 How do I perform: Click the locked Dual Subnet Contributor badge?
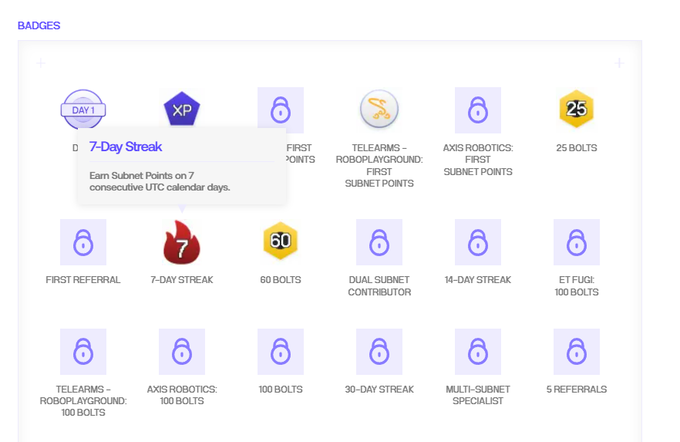point(379,242)
